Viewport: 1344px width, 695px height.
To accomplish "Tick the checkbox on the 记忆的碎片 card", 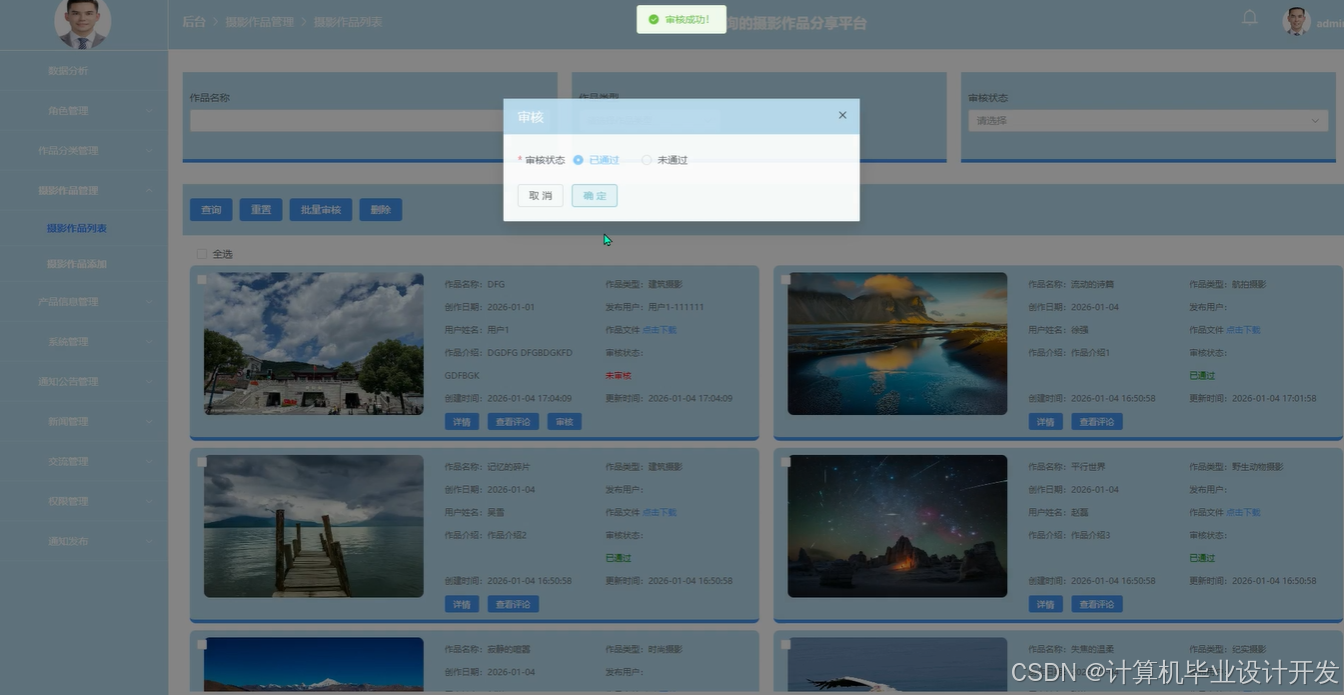I will pos(202,462).
